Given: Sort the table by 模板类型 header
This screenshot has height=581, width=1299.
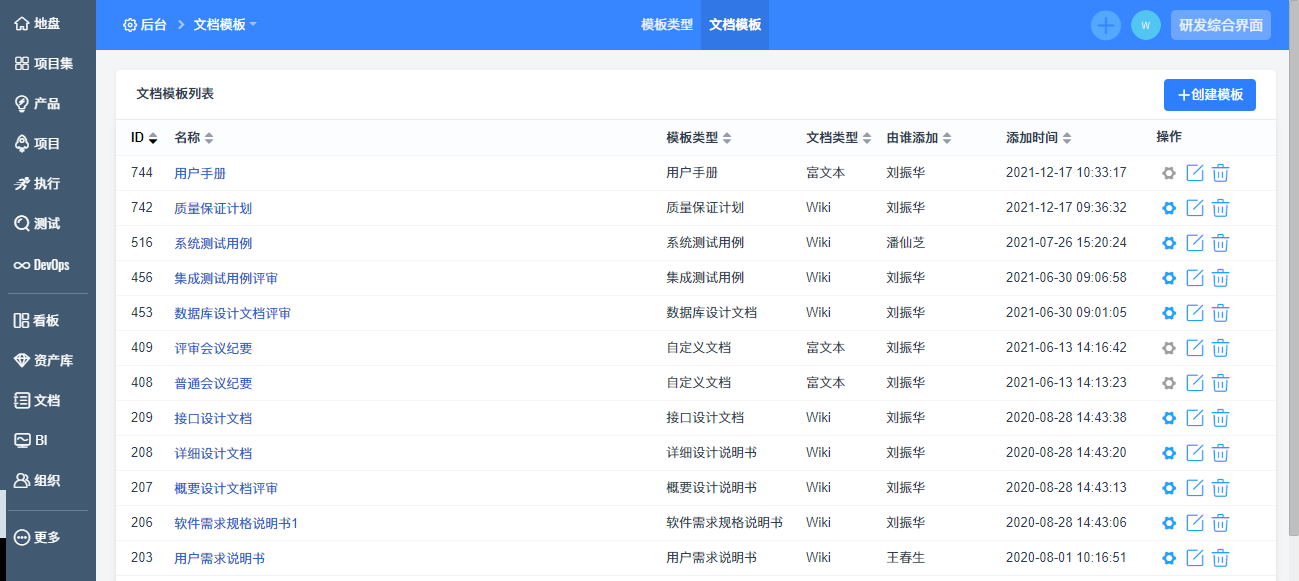Looking at the screenshot, I should click(x=698, y=138).
